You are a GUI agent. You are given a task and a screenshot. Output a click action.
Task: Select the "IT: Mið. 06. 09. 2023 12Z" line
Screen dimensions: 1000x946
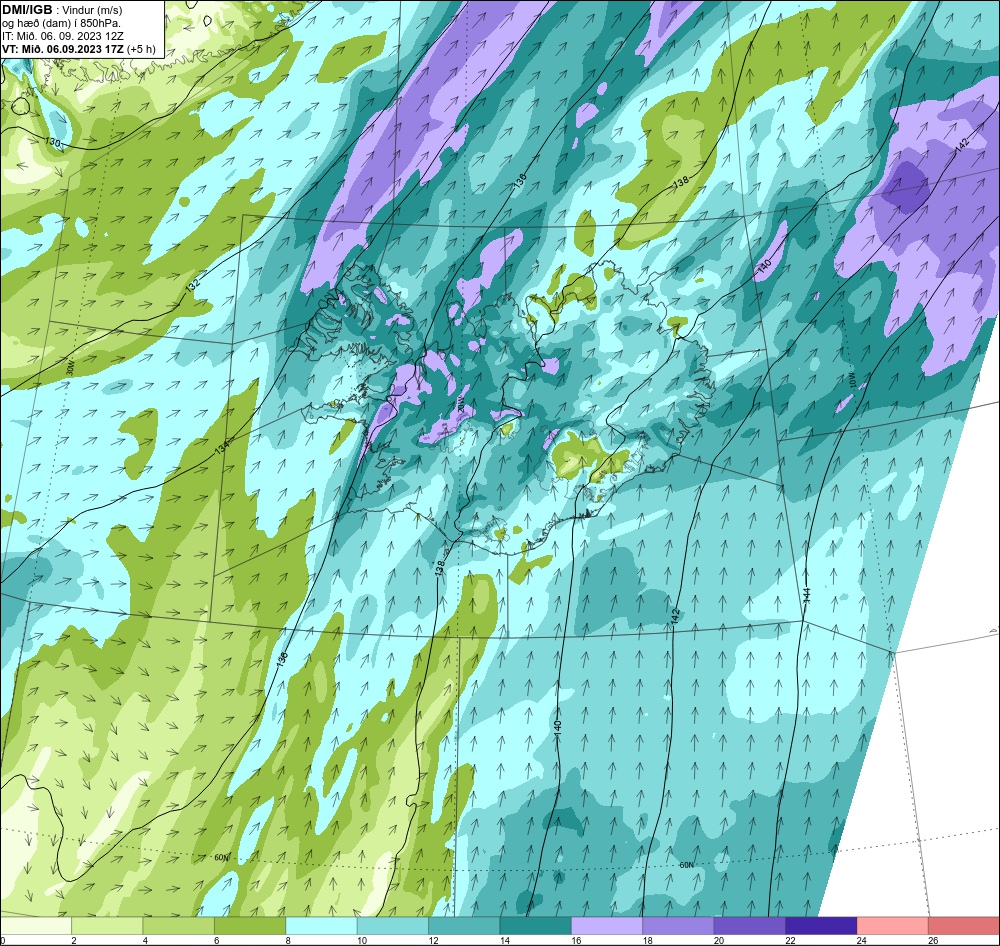click(62, 36)
